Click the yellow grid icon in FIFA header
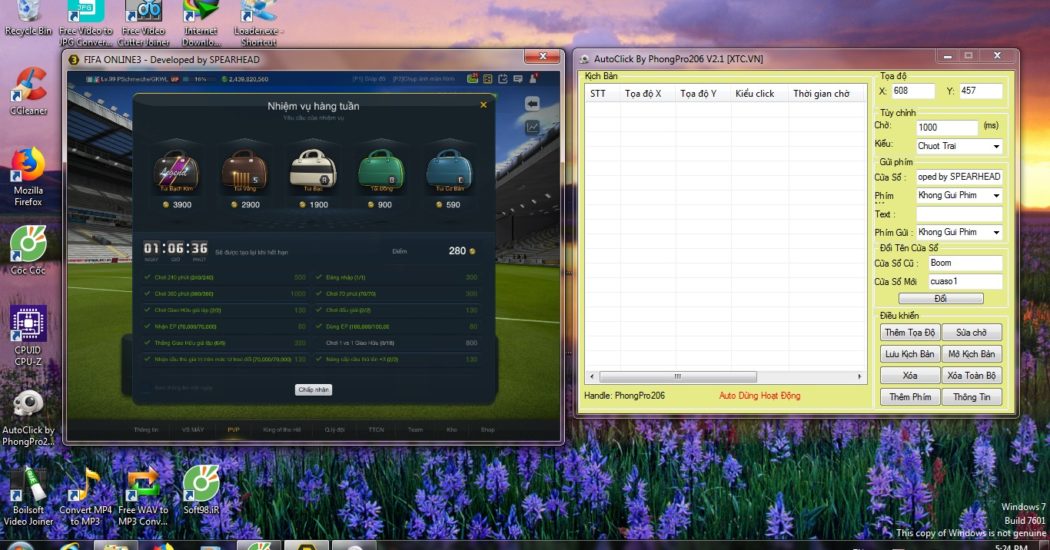 [x=488, y=79]
